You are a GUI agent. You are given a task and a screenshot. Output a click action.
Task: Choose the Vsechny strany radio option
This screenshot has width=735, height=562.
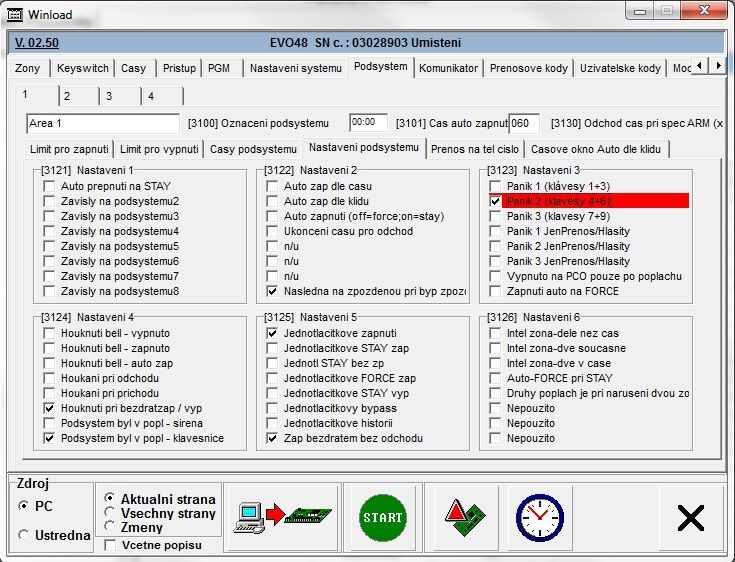[x=110, y=512]
